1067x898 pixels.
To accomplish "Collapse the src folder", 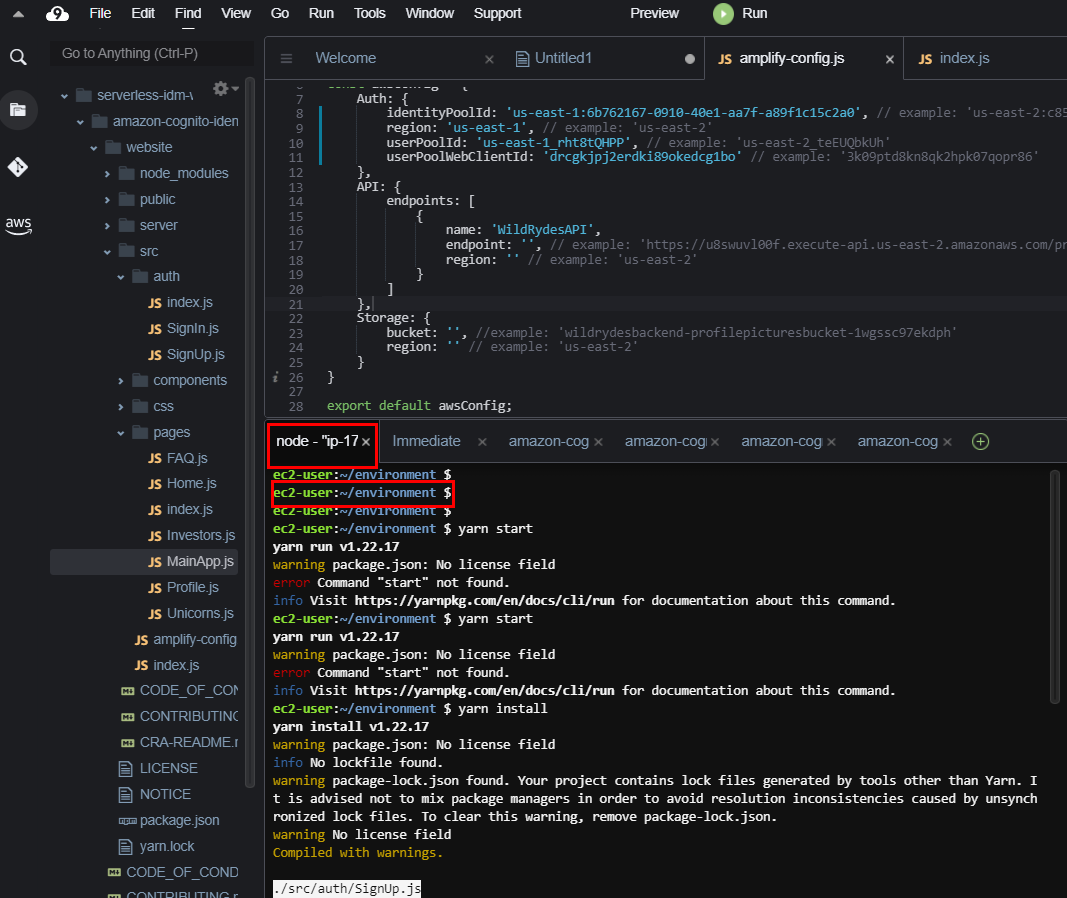I will pos(107,252).
